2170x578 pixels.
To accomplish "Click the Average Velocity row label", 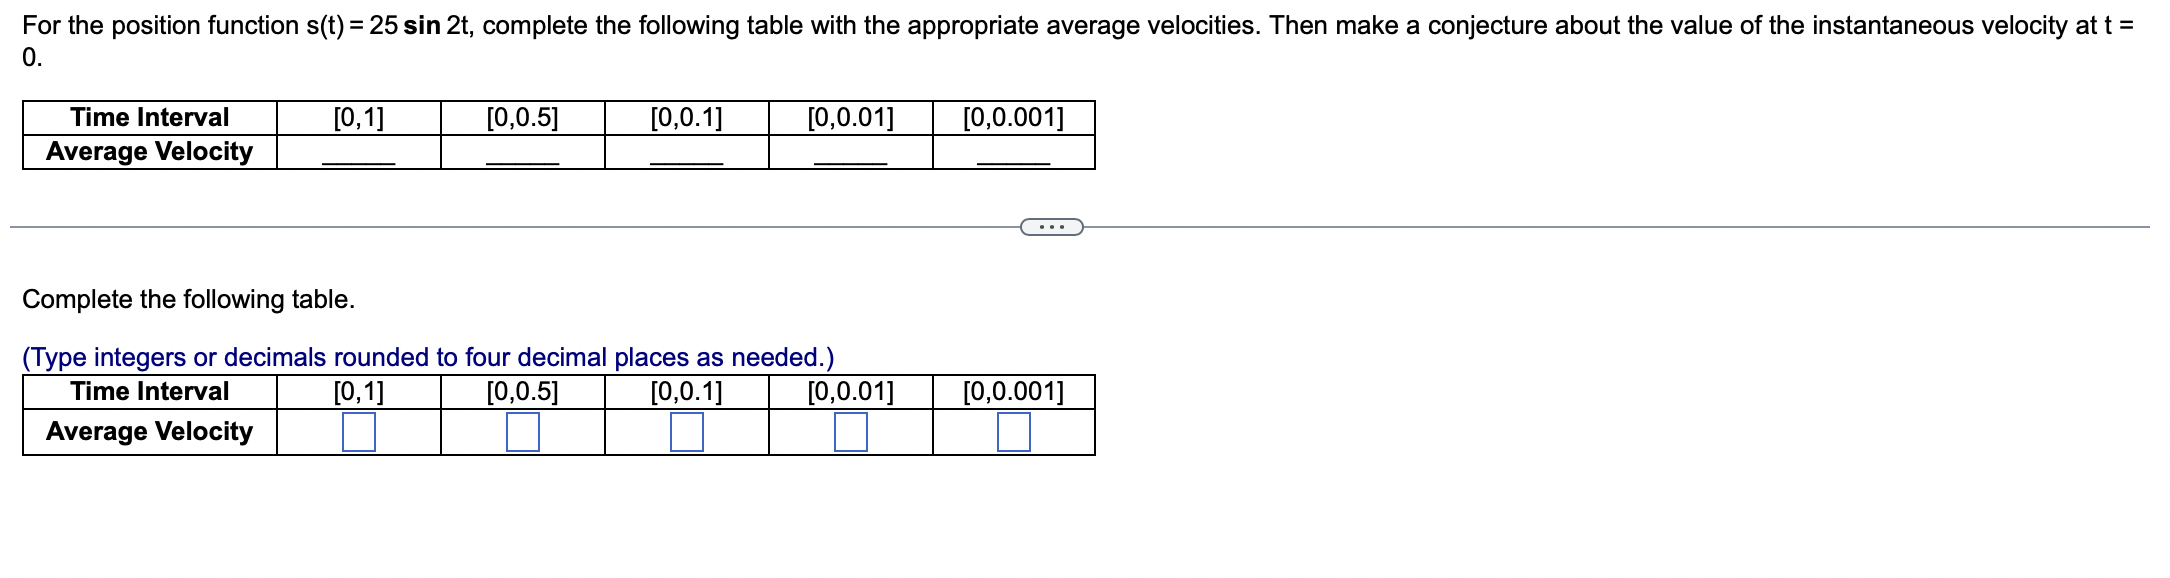I will (x=148, y=432).
